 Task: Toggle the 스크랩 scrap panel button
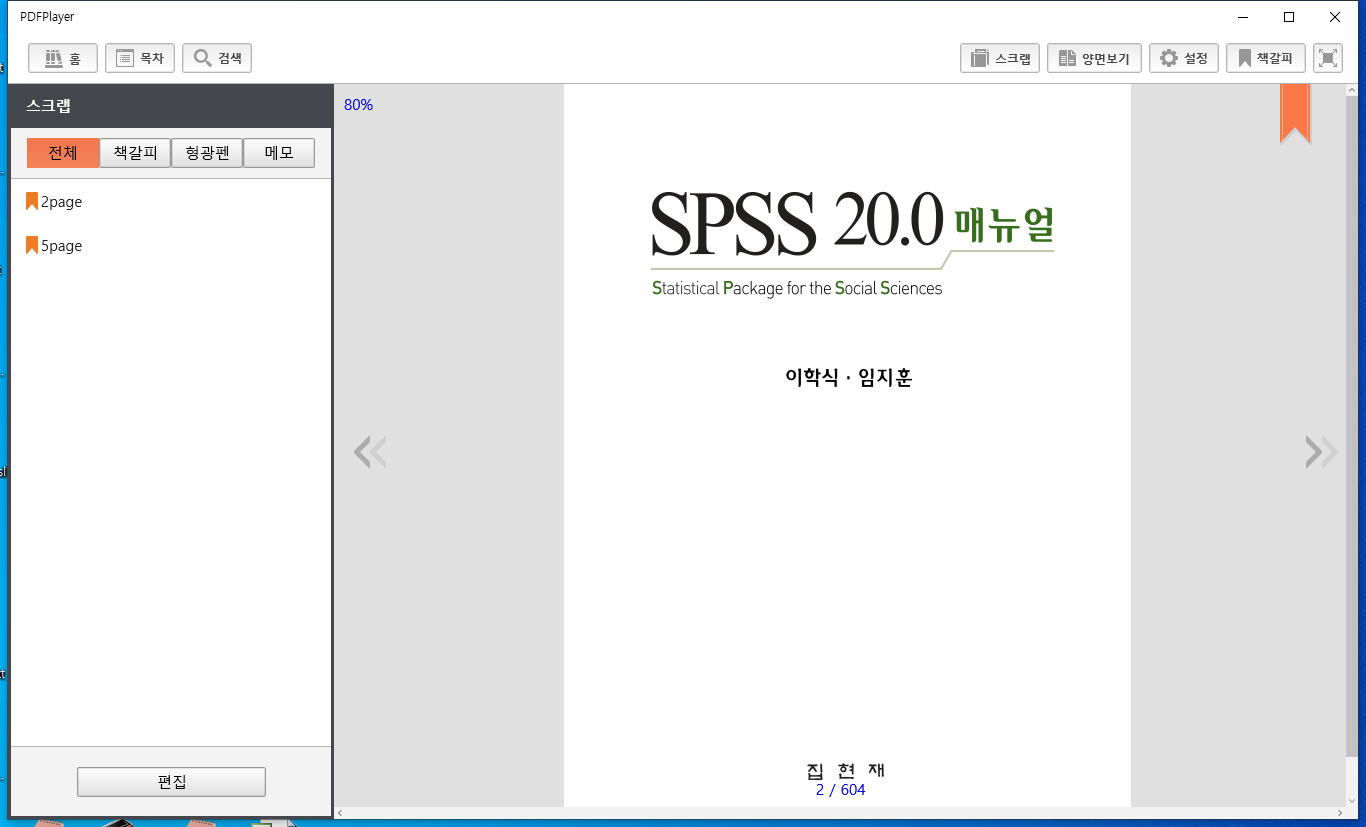(1000, 58)
